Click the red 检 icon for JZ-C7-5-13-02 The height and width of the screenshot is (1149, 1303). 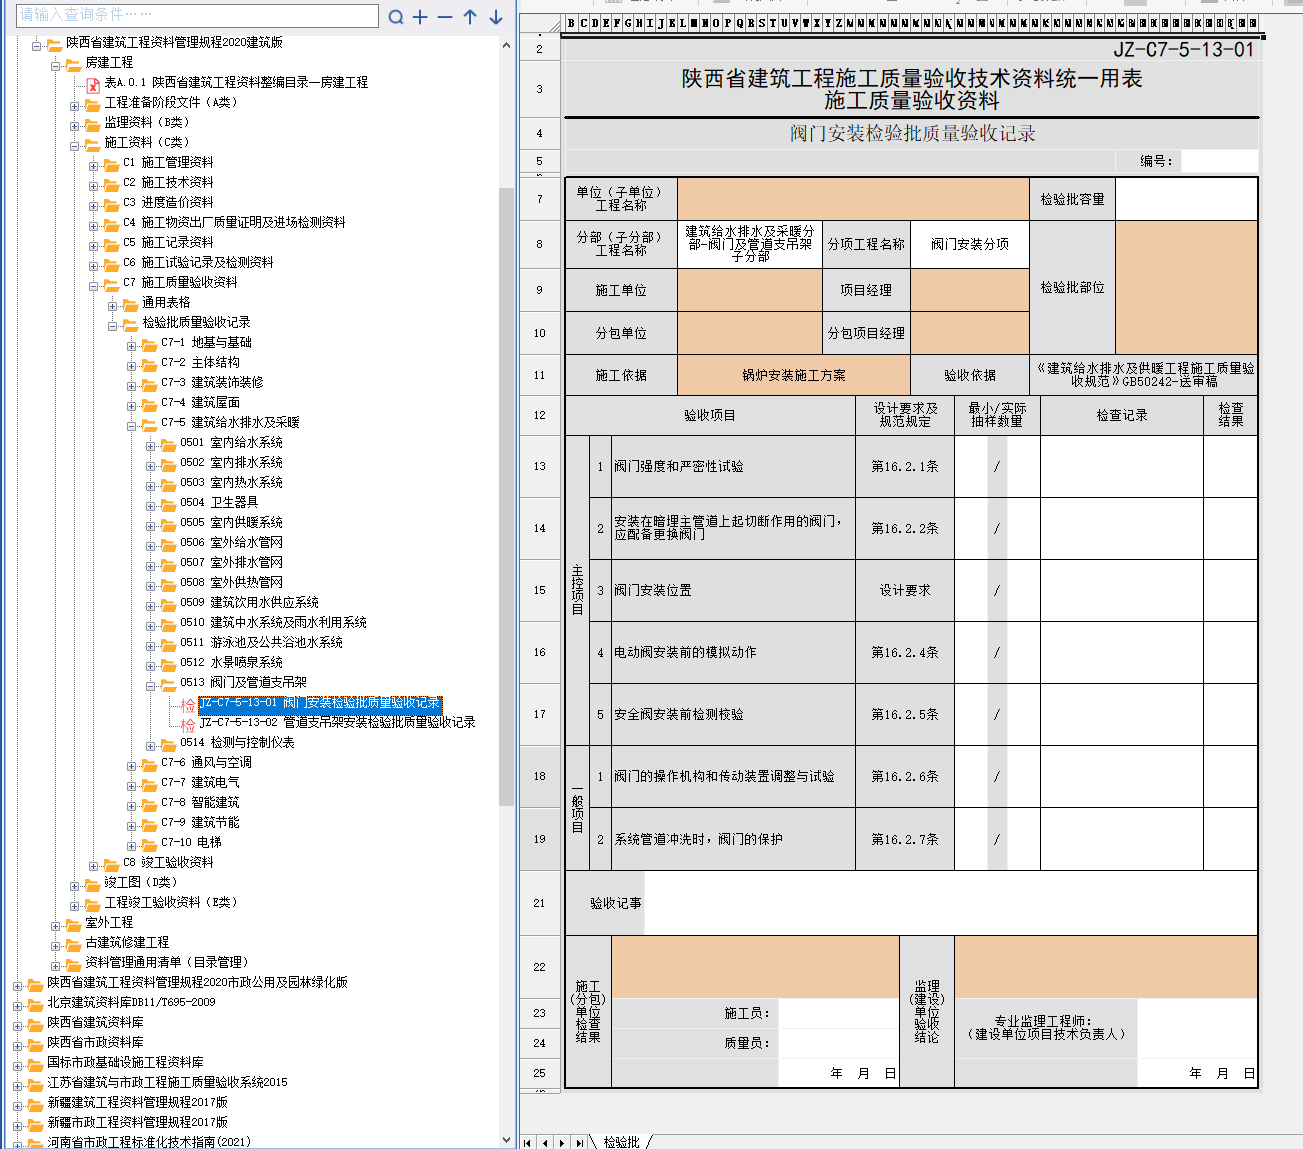[188, 724]
